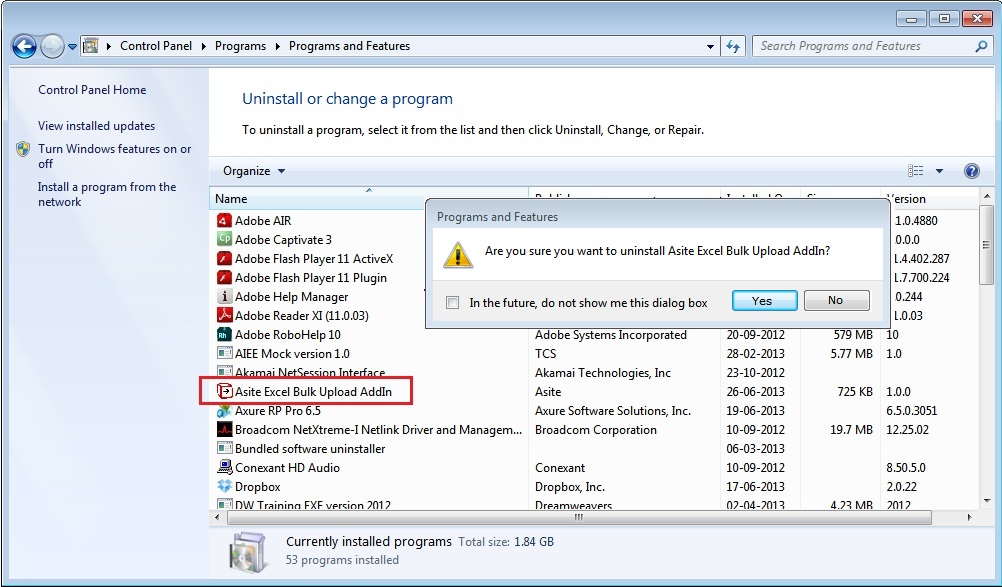Click the installed programs disc icon
Screen dimensions: 1002x587
(248, 551)
